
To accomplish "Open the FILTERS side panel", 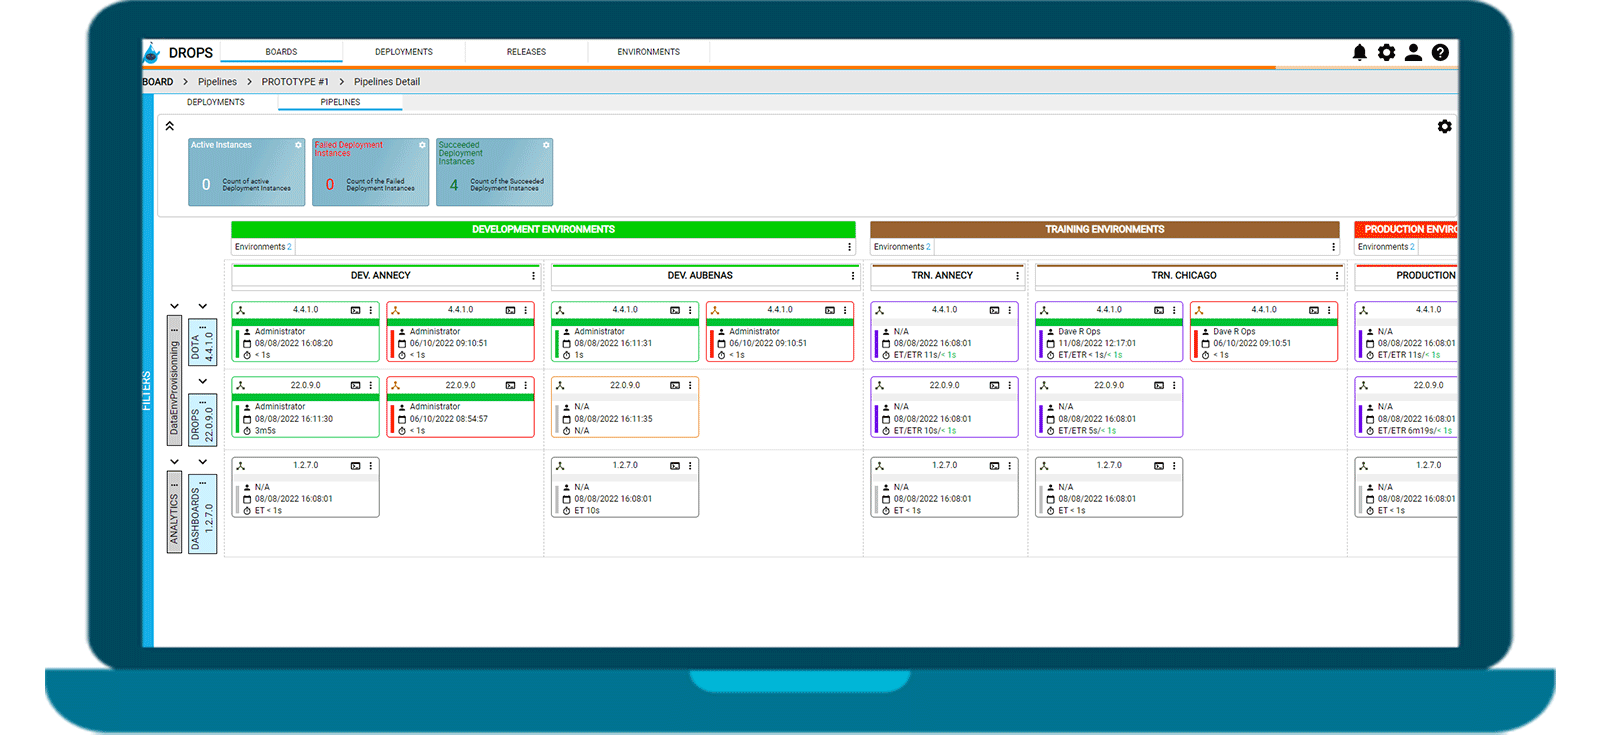I will coord(147,390).
